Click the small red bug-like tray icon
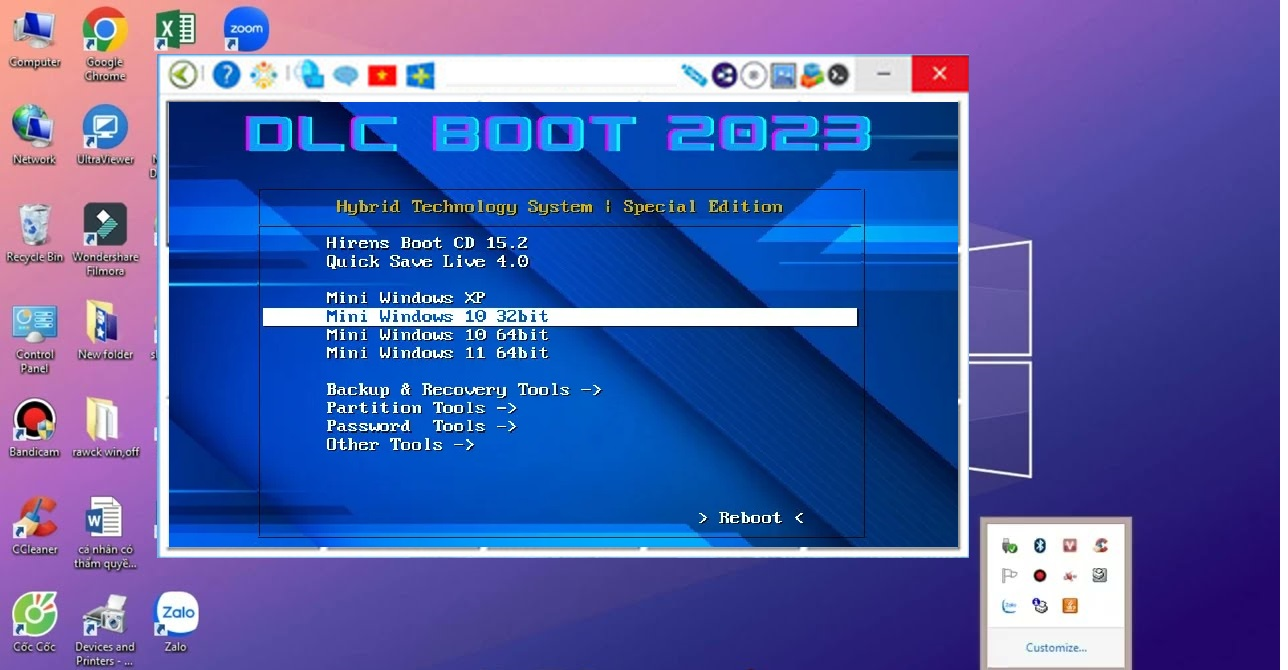This screenshot has height=670, width=1288. click(x=1070, y=576)
